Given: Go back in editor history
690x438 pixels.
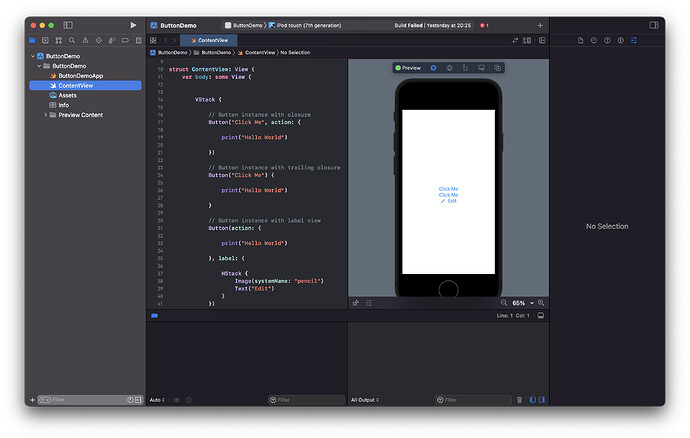Looking at the screenshot, I should [166, 40].
